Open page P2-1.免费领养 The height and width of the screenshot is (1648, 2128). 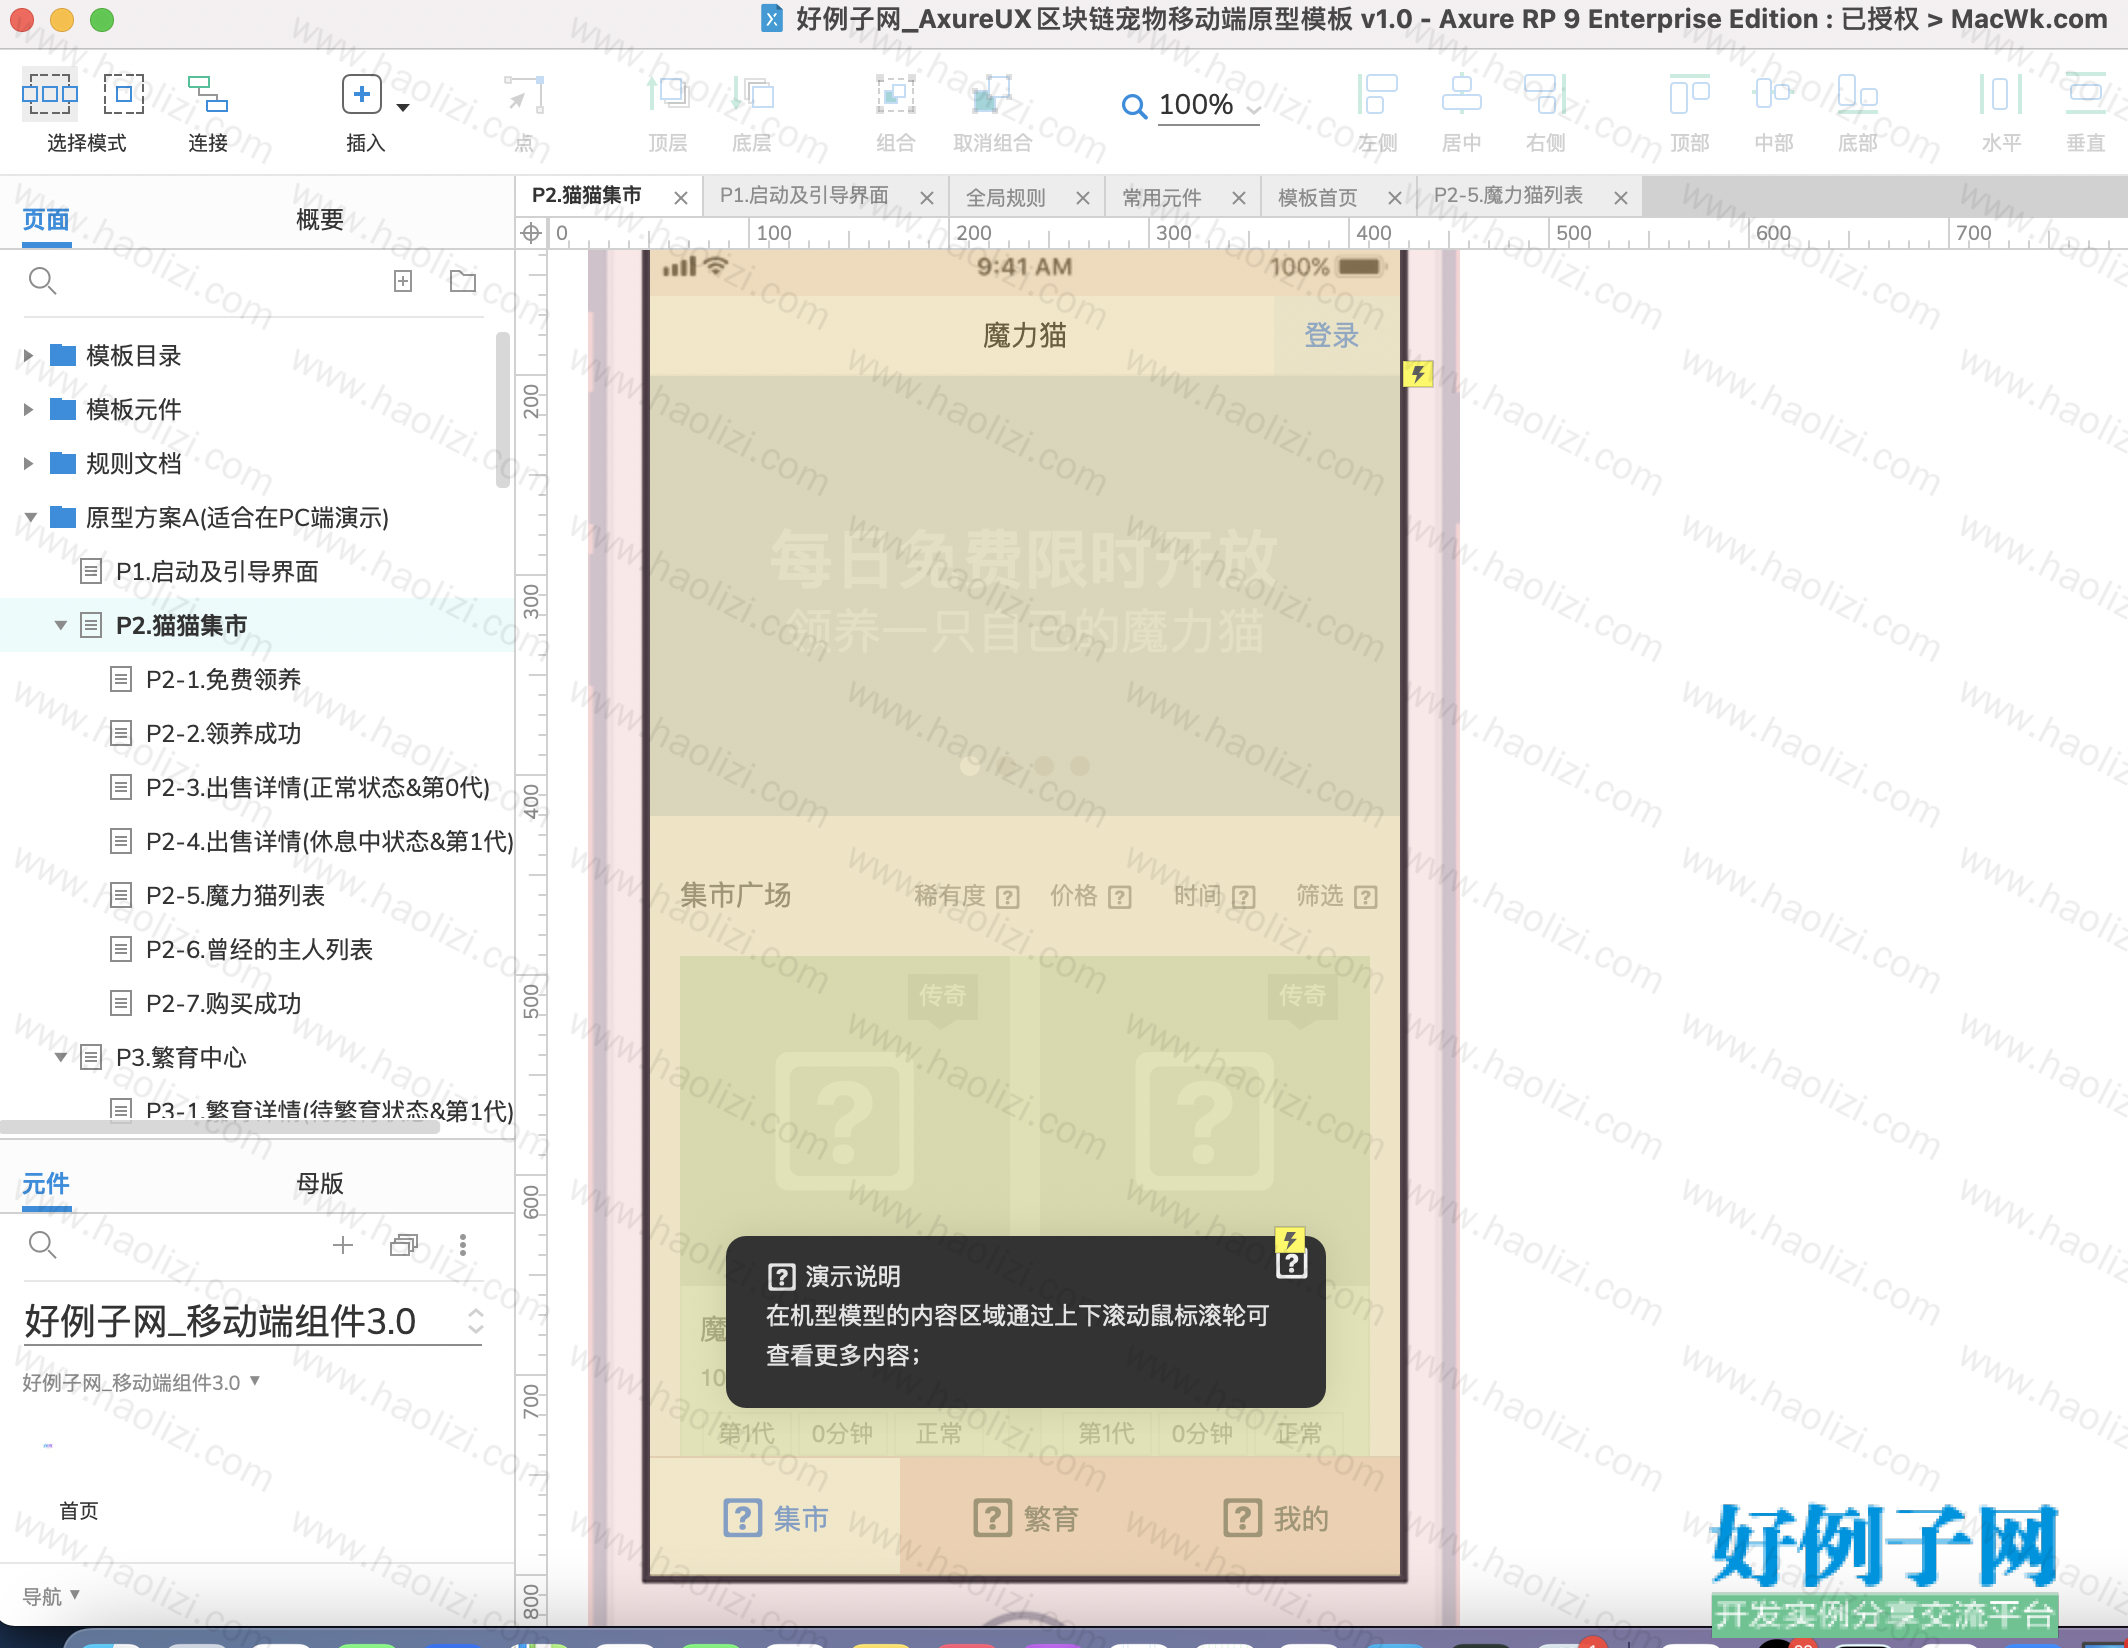pos(222,679)
